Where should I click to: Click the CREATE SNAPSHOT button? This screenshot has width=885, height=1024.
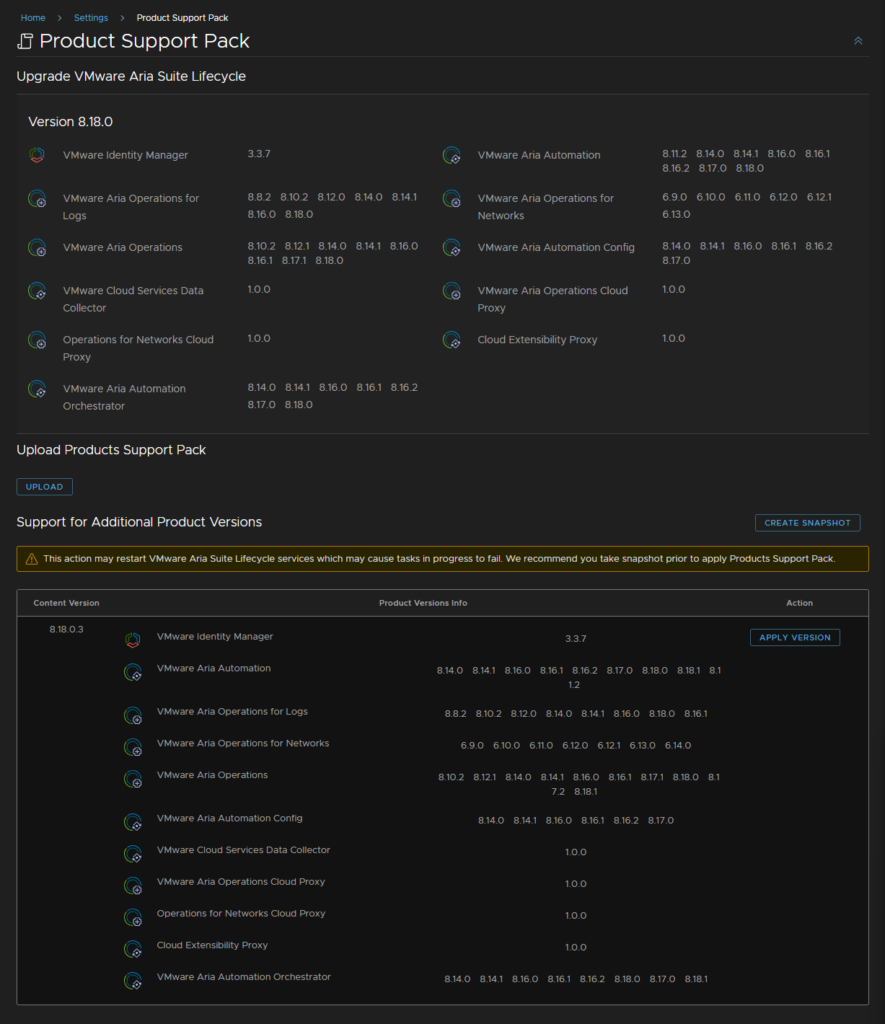pos(807,522)
